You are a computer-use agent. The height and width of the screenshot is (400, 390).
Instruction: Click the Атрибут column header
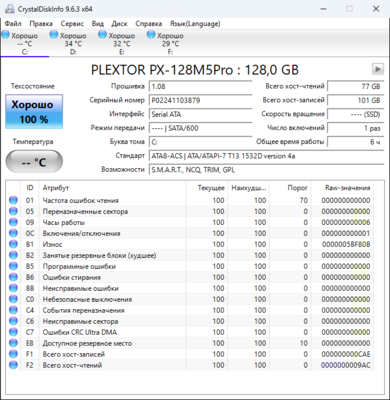coord(112,188)
